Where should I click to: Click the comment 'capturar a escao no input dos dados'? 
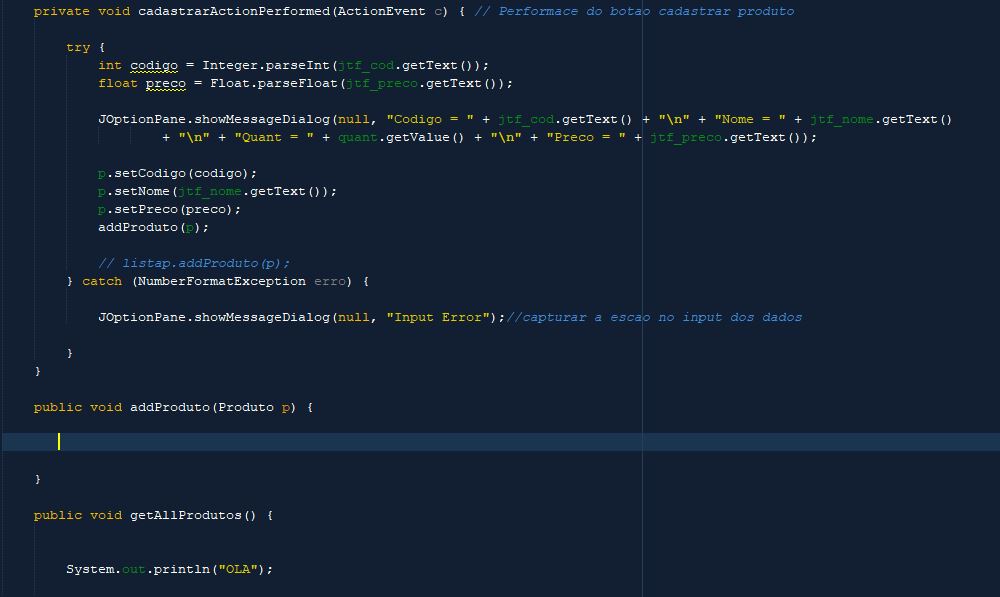654,318
